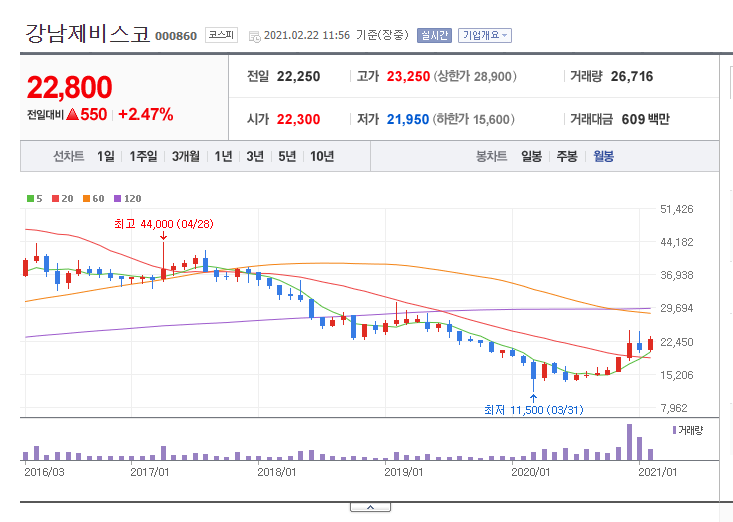Click the low price value 21,950
Image resolution: width=733 pixels, height=522 pixels.
click(408, 120)
